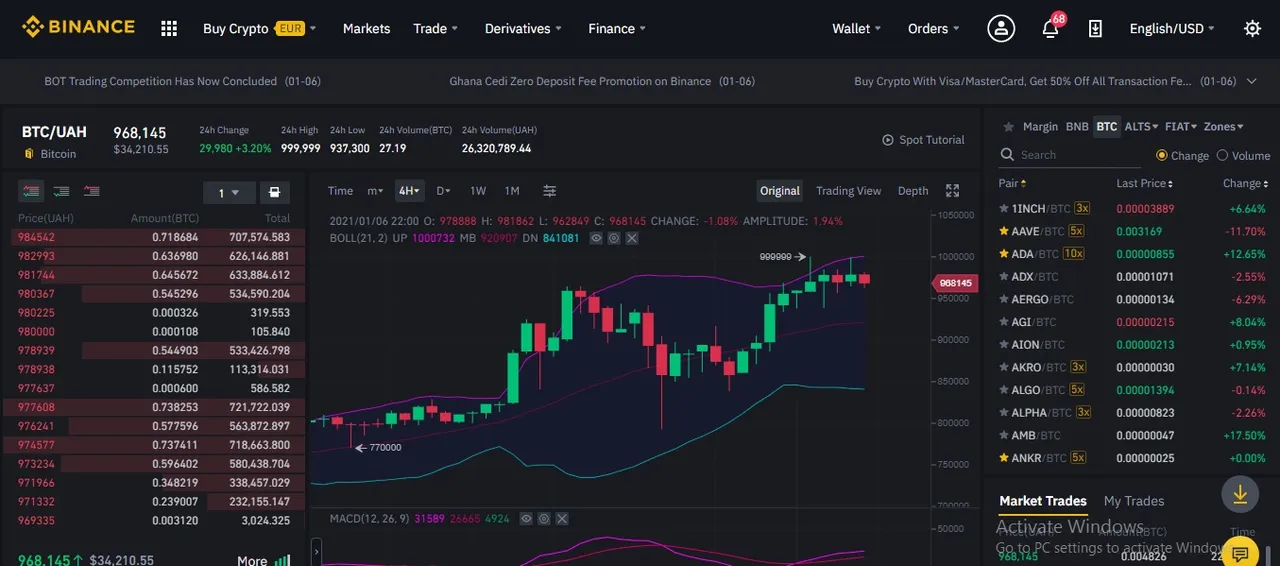Viewport: 1280px width, 566px height.
Task: Switch to My Trades tab
Action: tap(1134, 501)
